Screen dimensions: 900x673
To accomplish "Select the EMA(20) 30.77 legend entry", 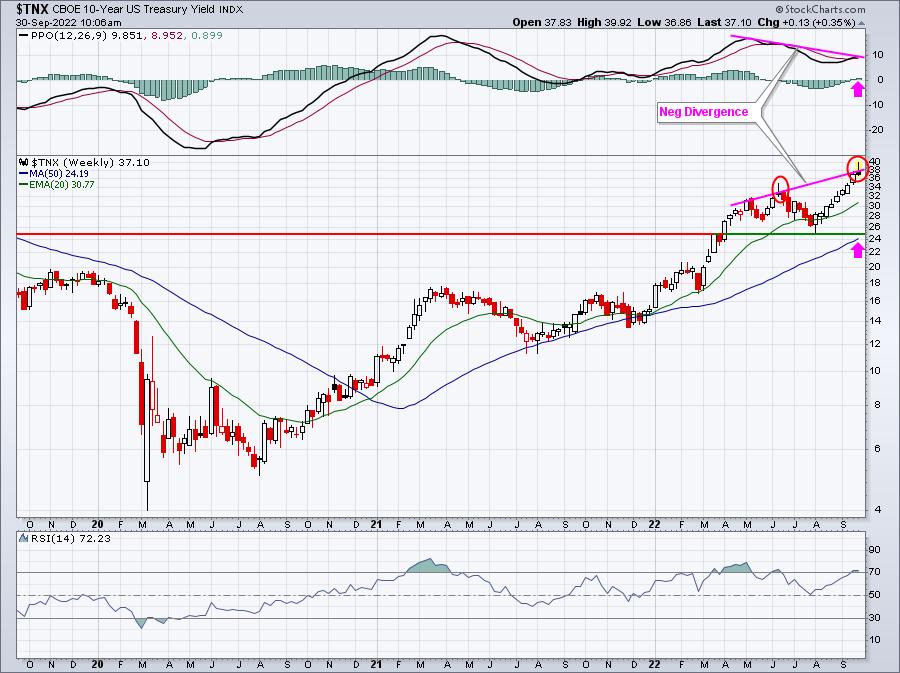I will point(56,185).
